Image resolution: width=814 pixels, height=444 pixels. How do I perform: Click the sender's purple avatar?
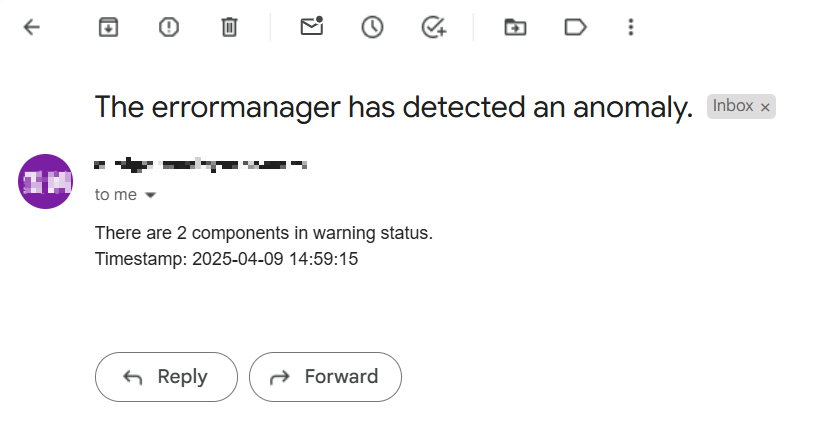tap(46, 181)
